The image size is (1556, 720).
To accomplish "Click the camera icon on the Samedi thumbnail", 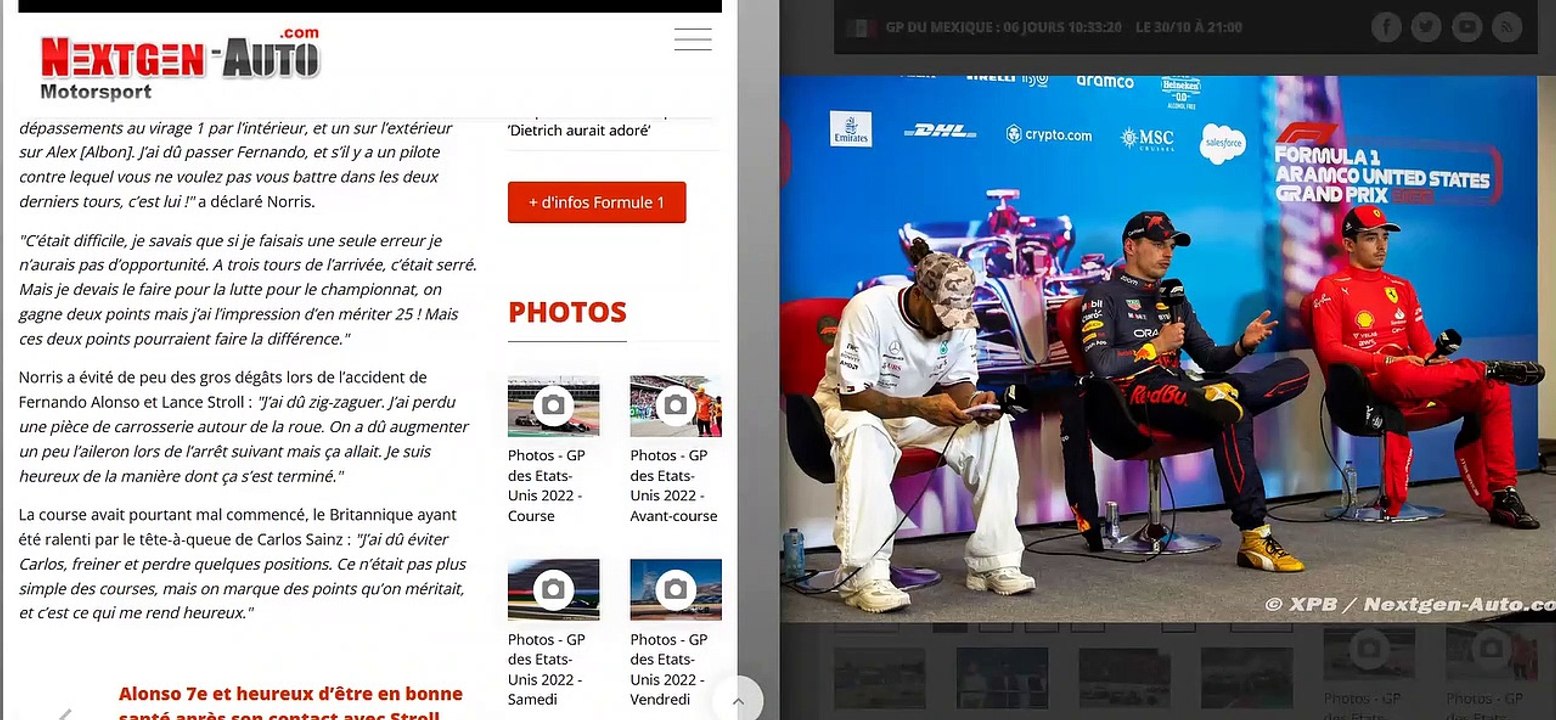I will [553, 589].
